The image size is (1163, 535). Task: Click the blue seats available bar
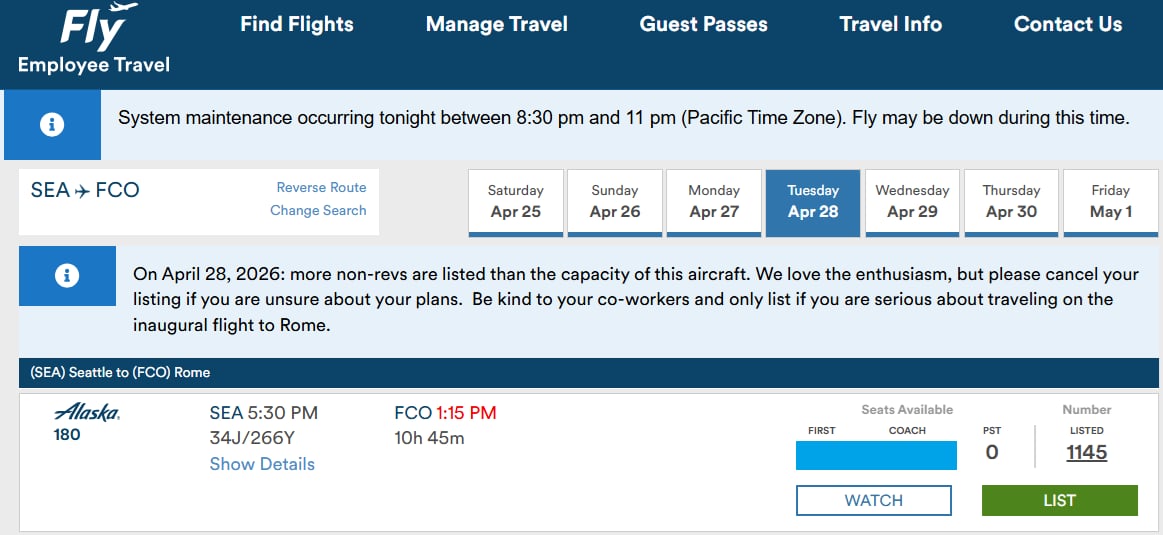[x=876, y=455]
